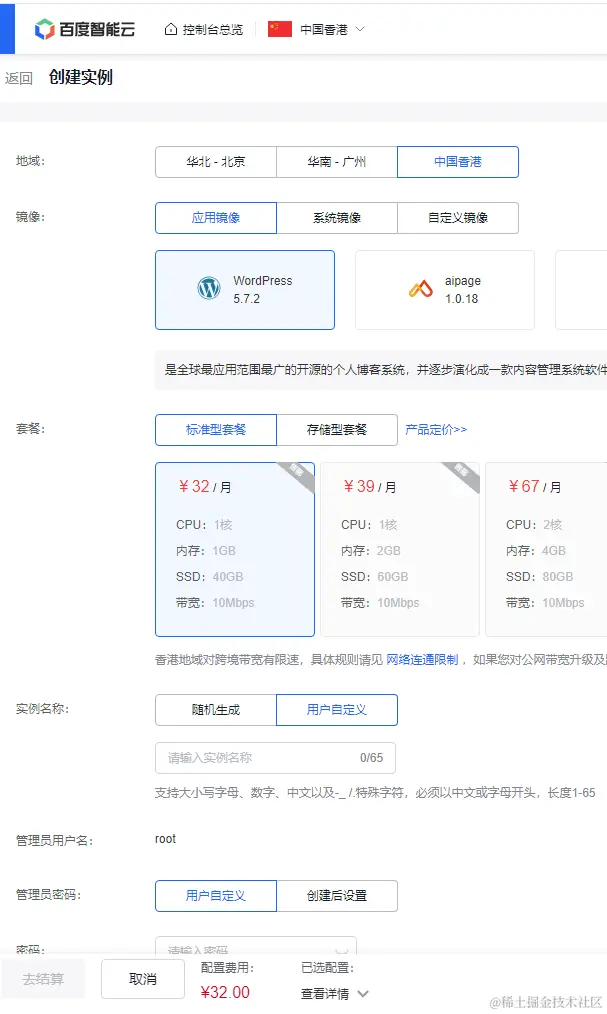The height and width of the screenshot is (1014, 607).
Task: Click the aipage logo icon
Action: 421,288
